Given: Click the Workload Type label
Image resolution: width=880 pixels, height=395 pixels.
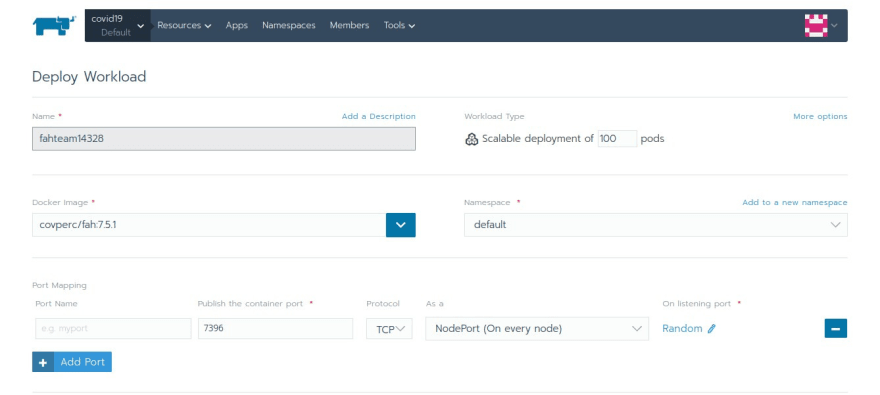Looking at the screenshot, I should pos(494,116).
